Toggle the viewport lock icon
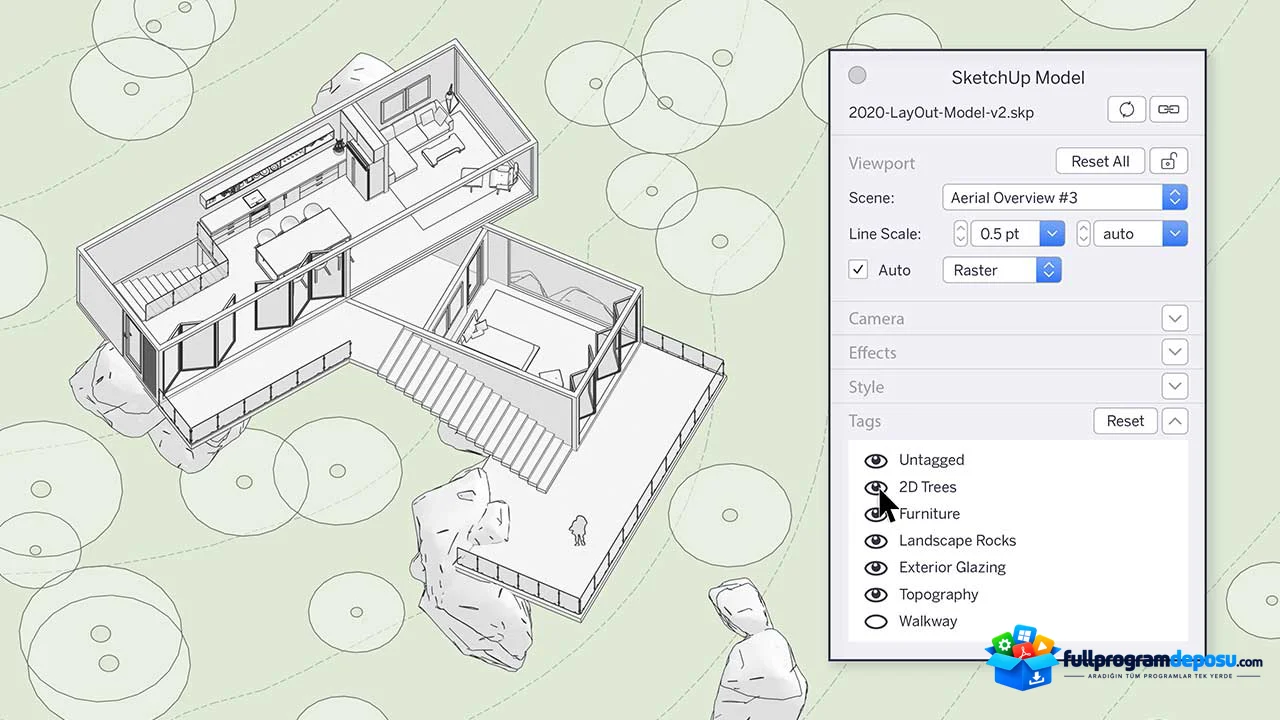The height and width of the screenshot is (720, 1280). pos(1168,161)
